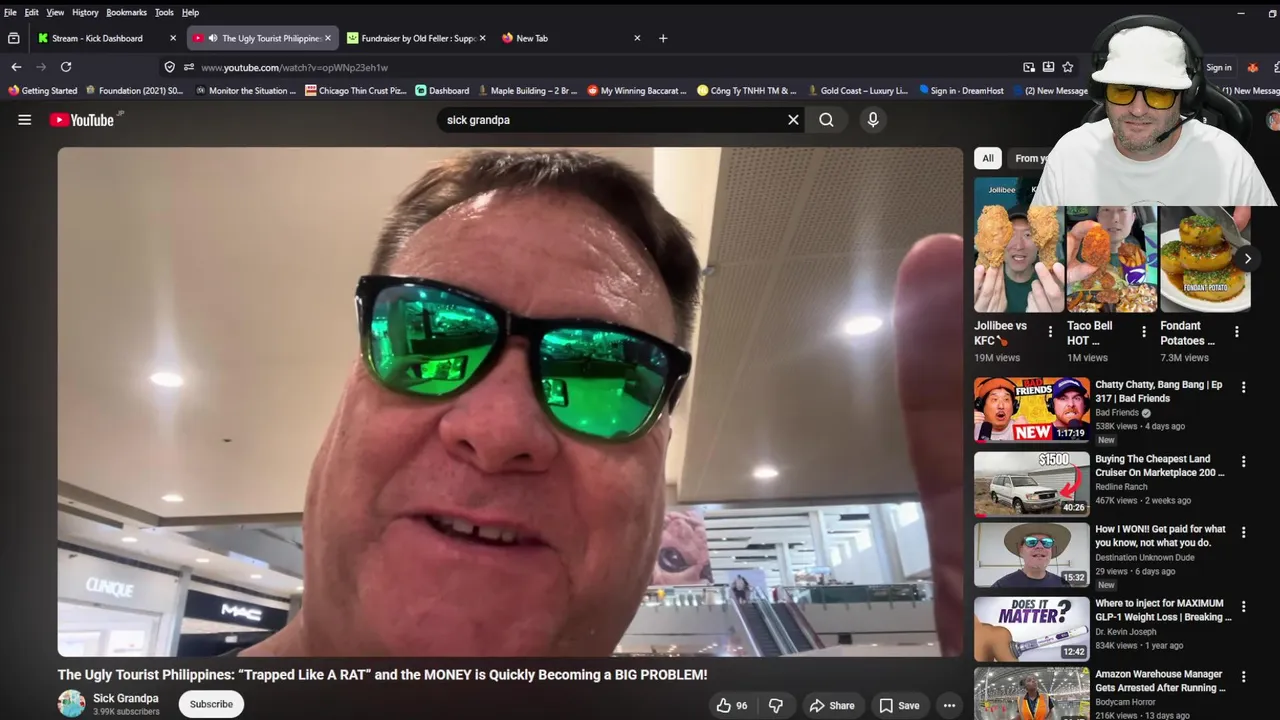Show next shorts with right chevron
The image size is (1280, 720).
[1247, 258]
